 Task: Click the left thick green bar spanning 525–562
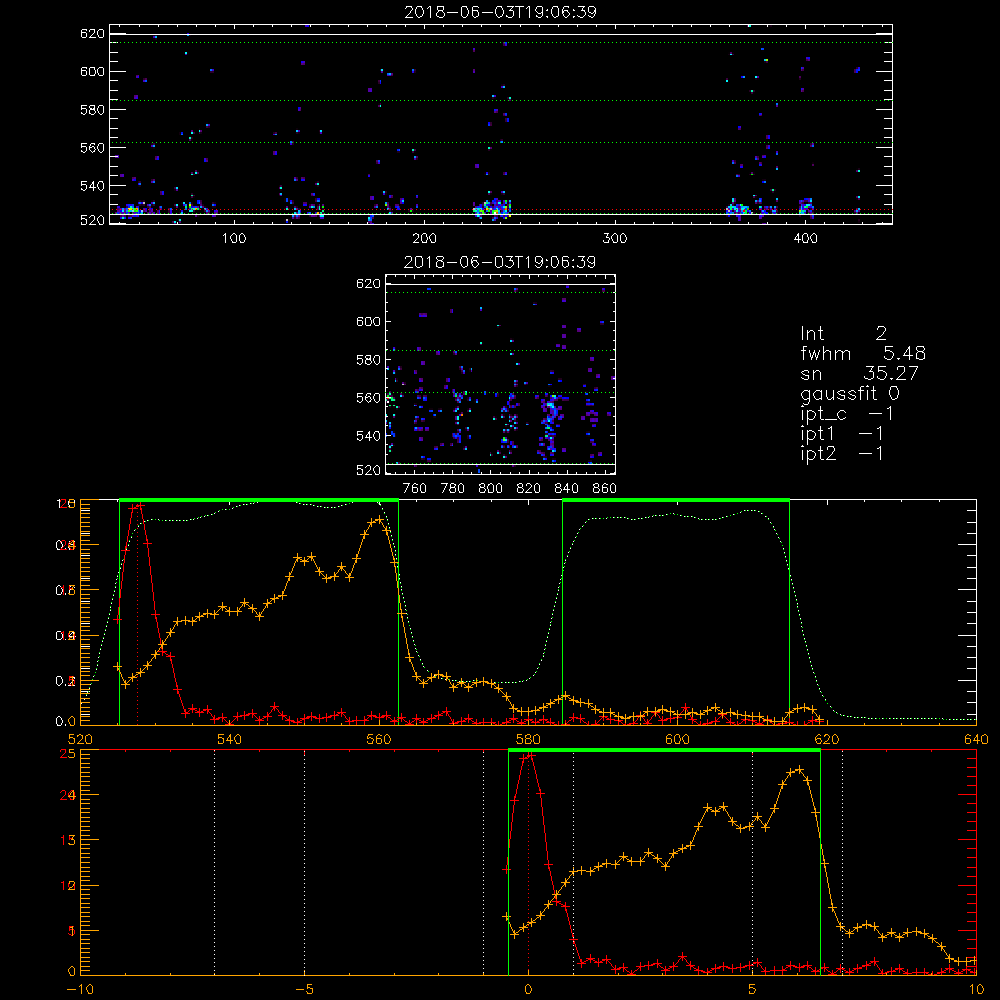pyautogui.click(x=259, y=500)
